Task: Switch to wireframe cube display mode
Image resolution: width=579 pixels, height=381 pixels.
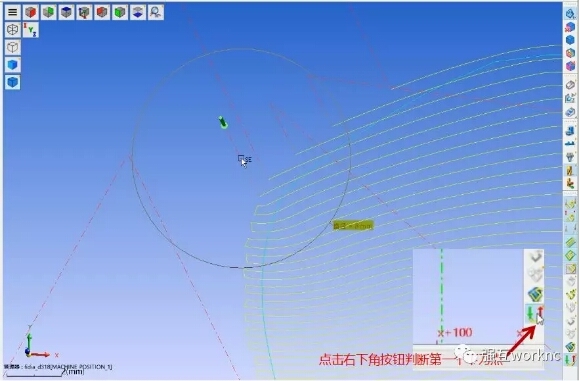Action: [13, 47]
